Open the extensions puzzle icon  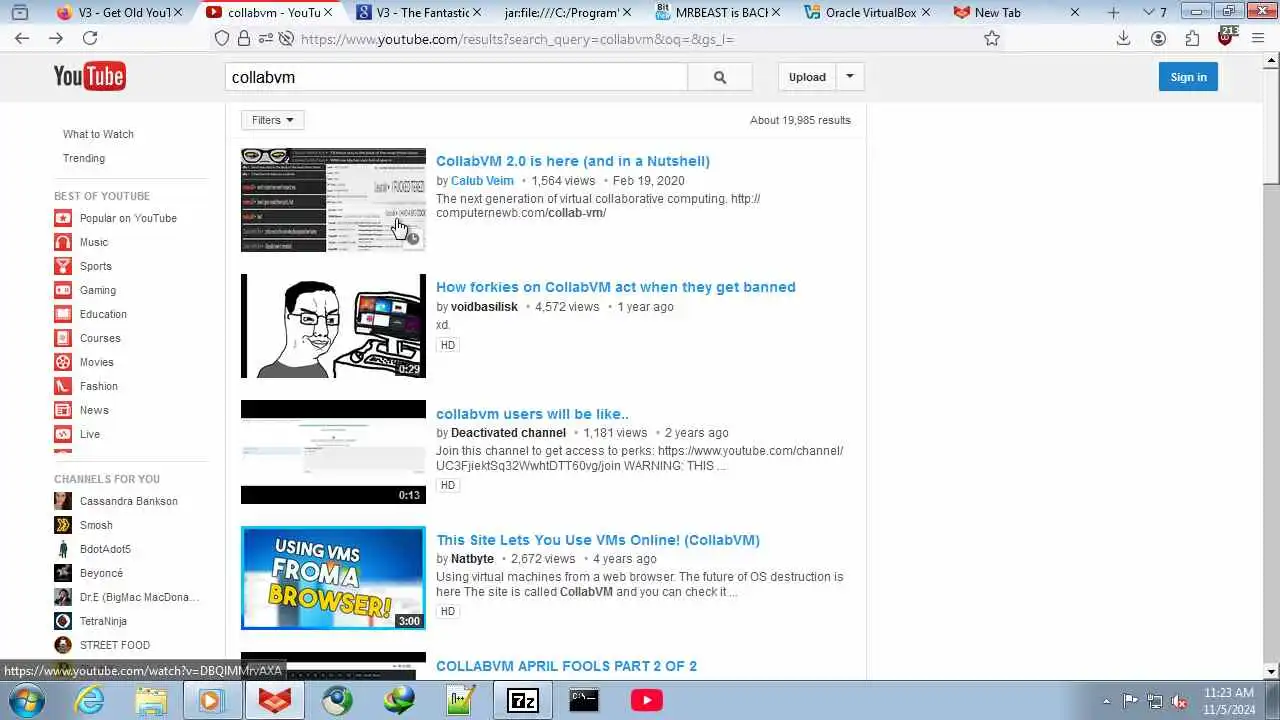coord(1192,38)
